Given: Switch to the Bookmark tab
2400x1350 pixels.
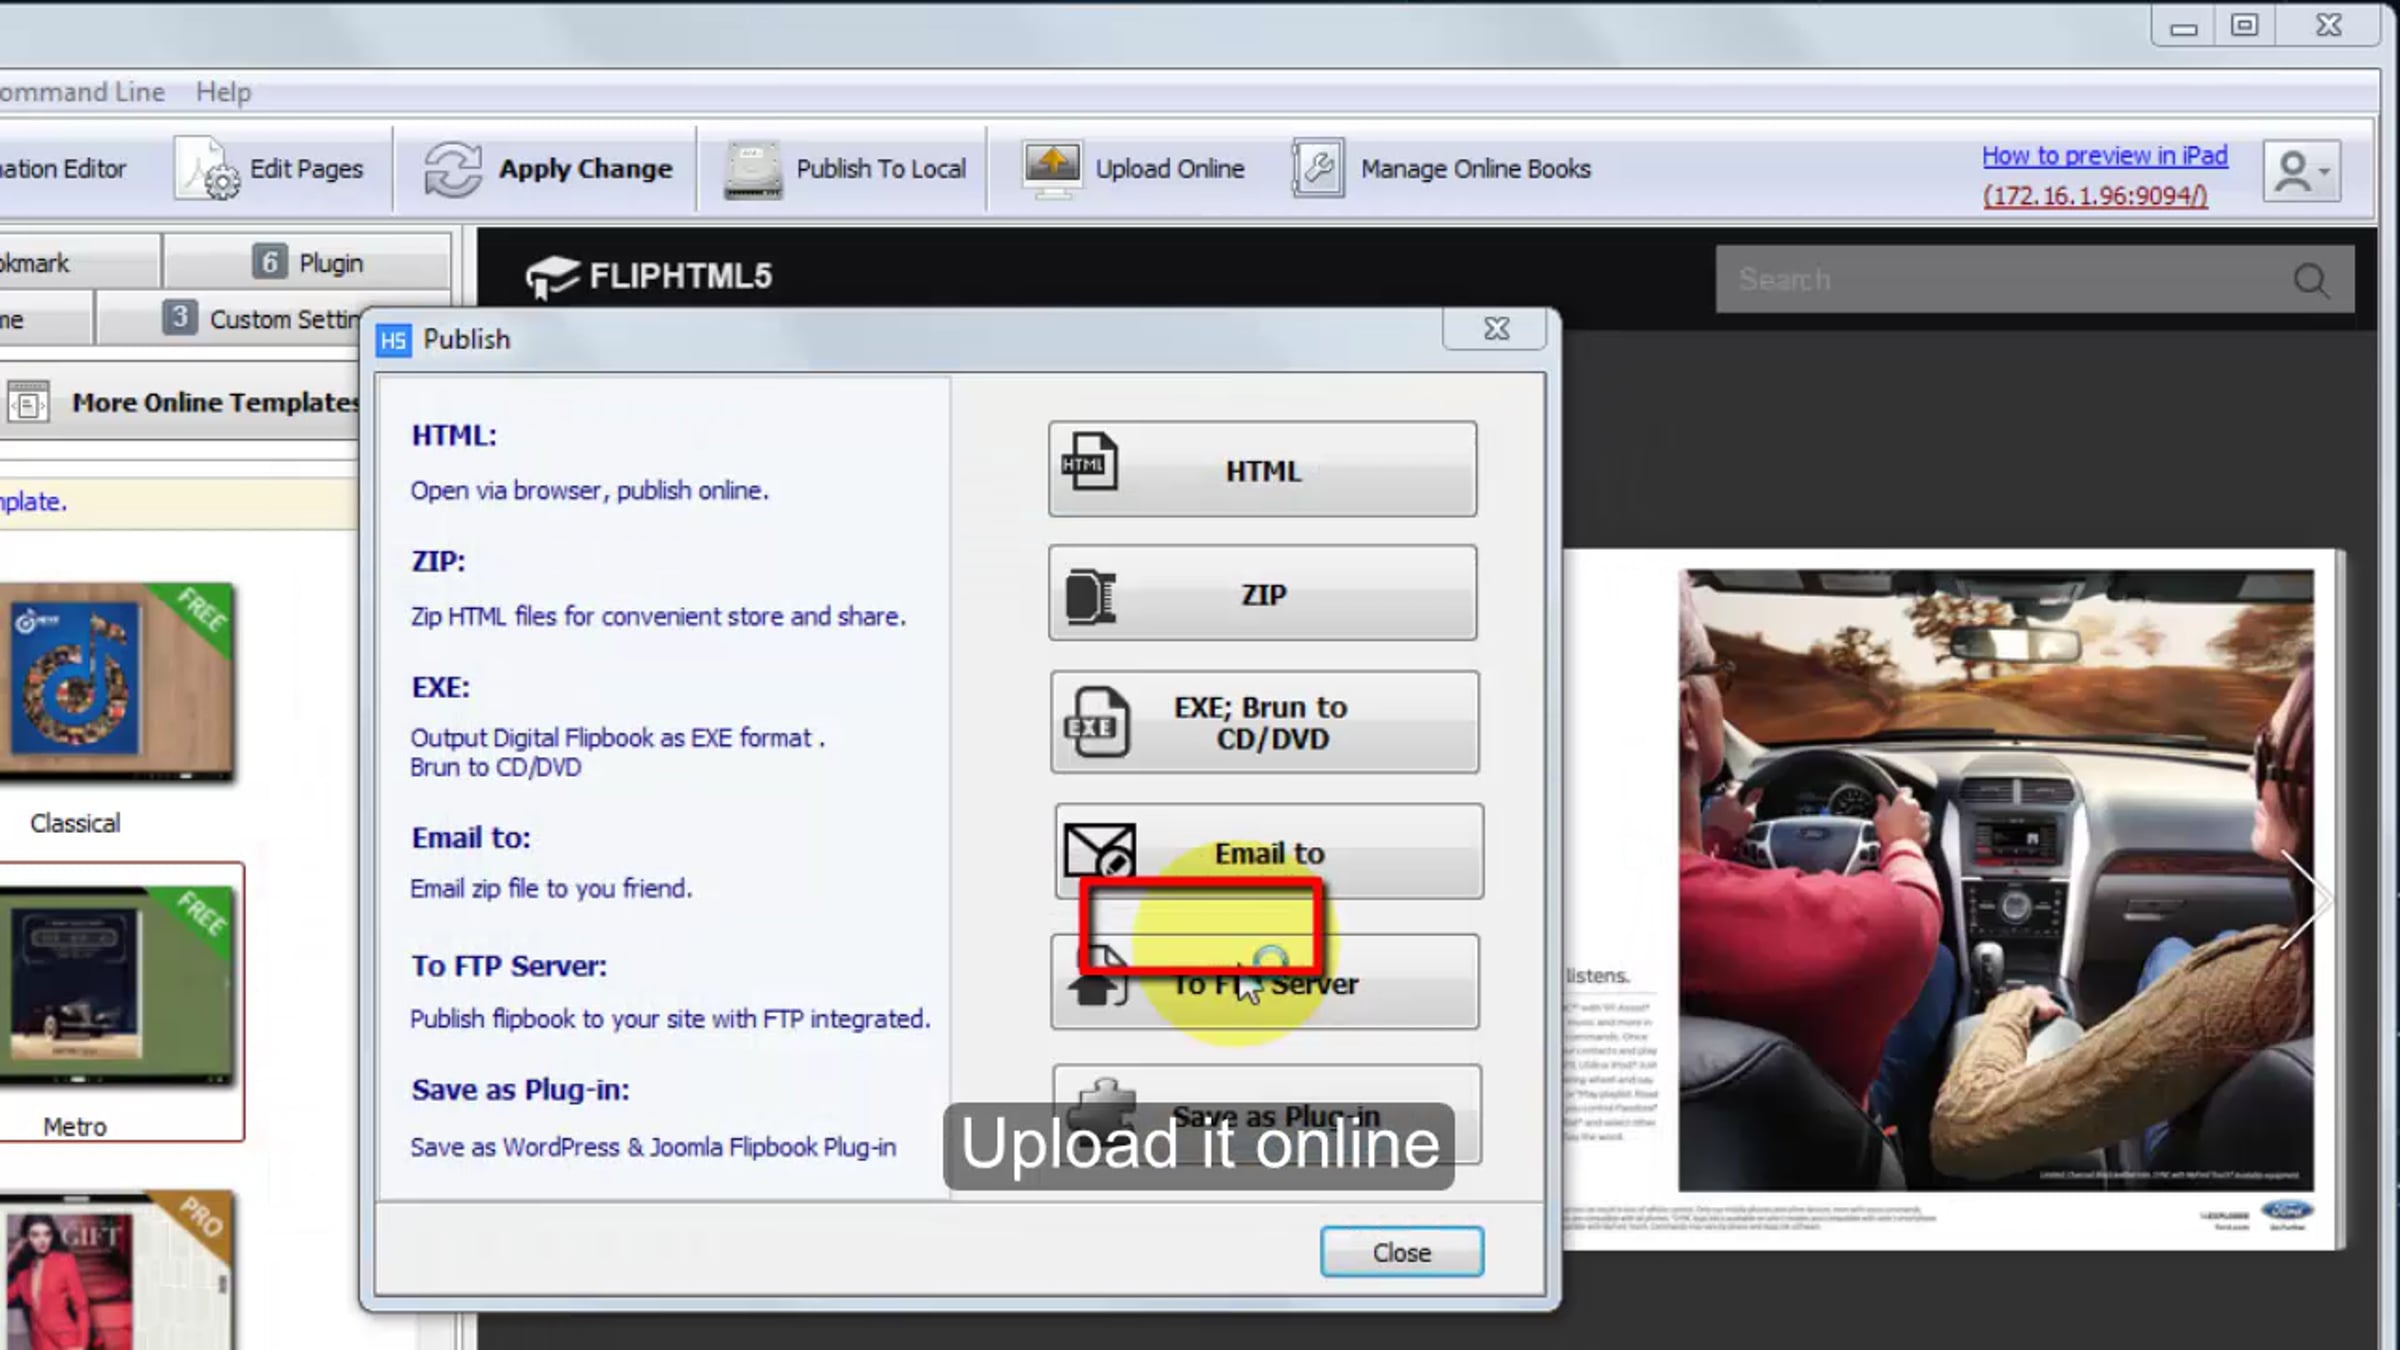Looking at the screenshot, I should [x=78, y=262].
